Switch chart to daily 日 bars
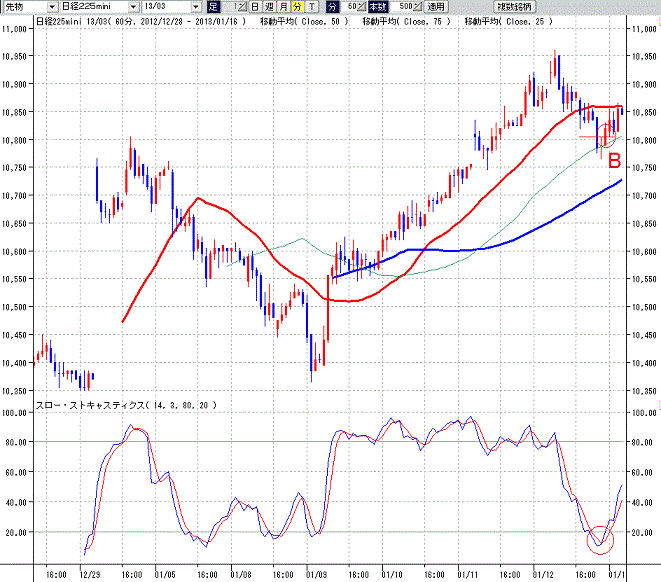661x582 pixels. tap(255, 7)
